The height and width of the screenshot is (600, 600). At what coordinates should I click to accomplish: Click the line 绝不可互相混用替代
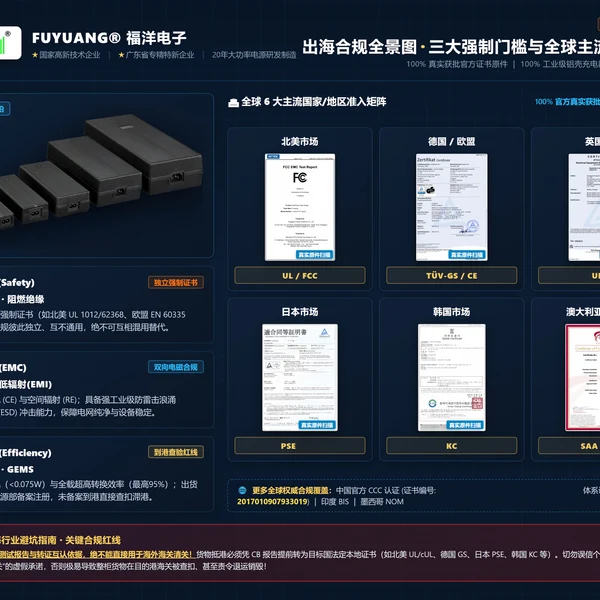(85, 327)
